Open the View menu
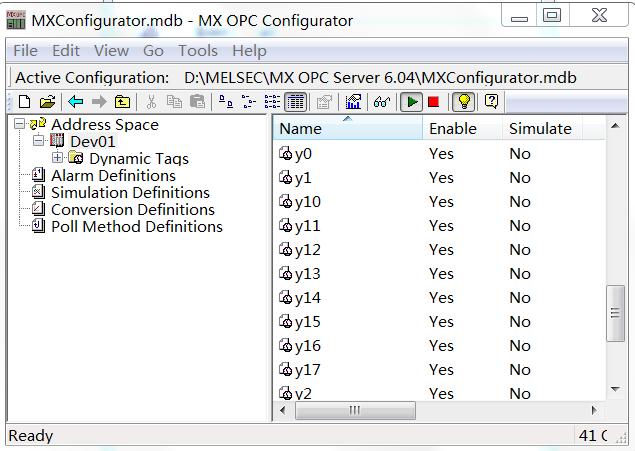This screenshot has height=451, width=635. [x=111, y=51]
